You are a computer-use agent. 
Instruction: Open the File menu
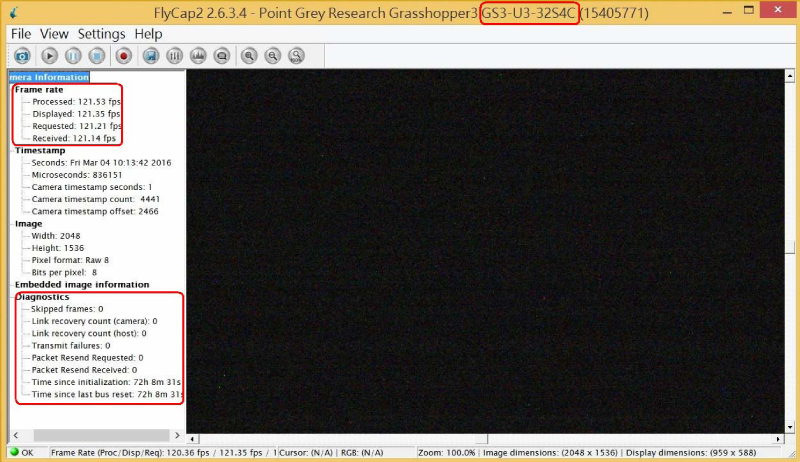20,34
